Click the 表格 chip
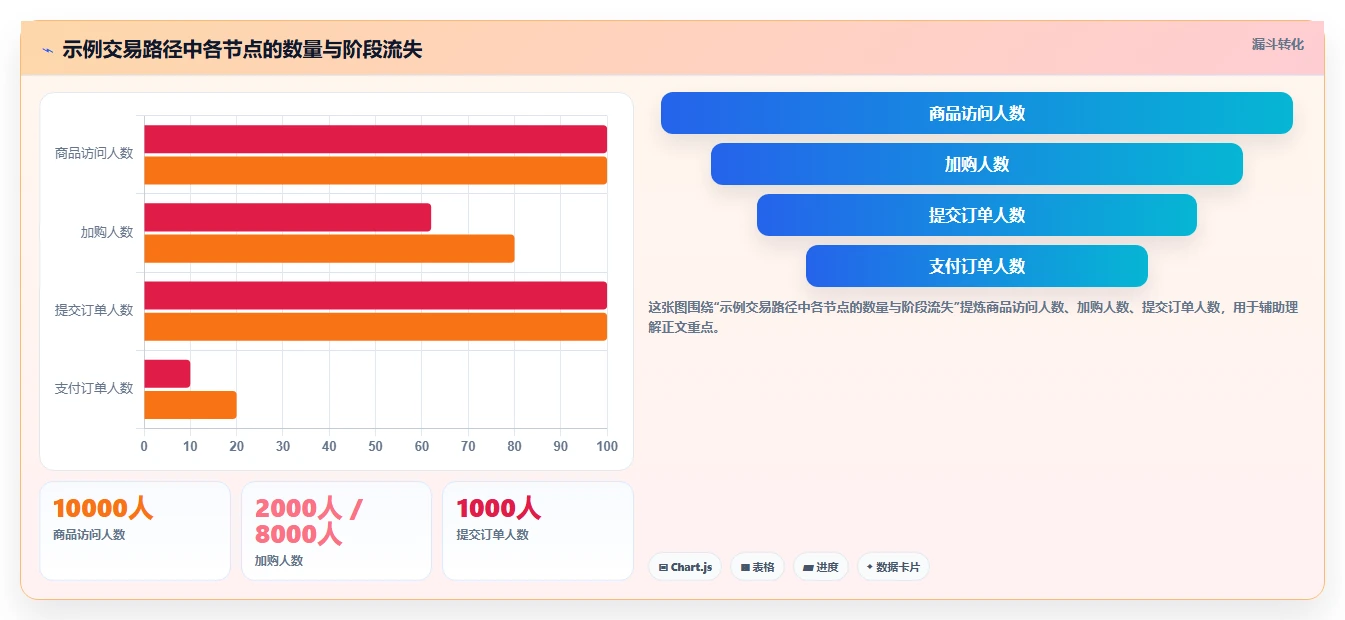The image size is (1345, 620). 757,567
